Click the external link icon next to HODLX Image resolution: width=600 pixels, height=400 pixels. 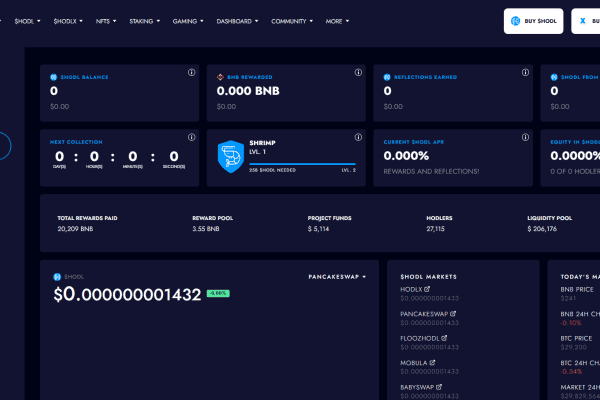pyautogui.click(x=427, y=289)
